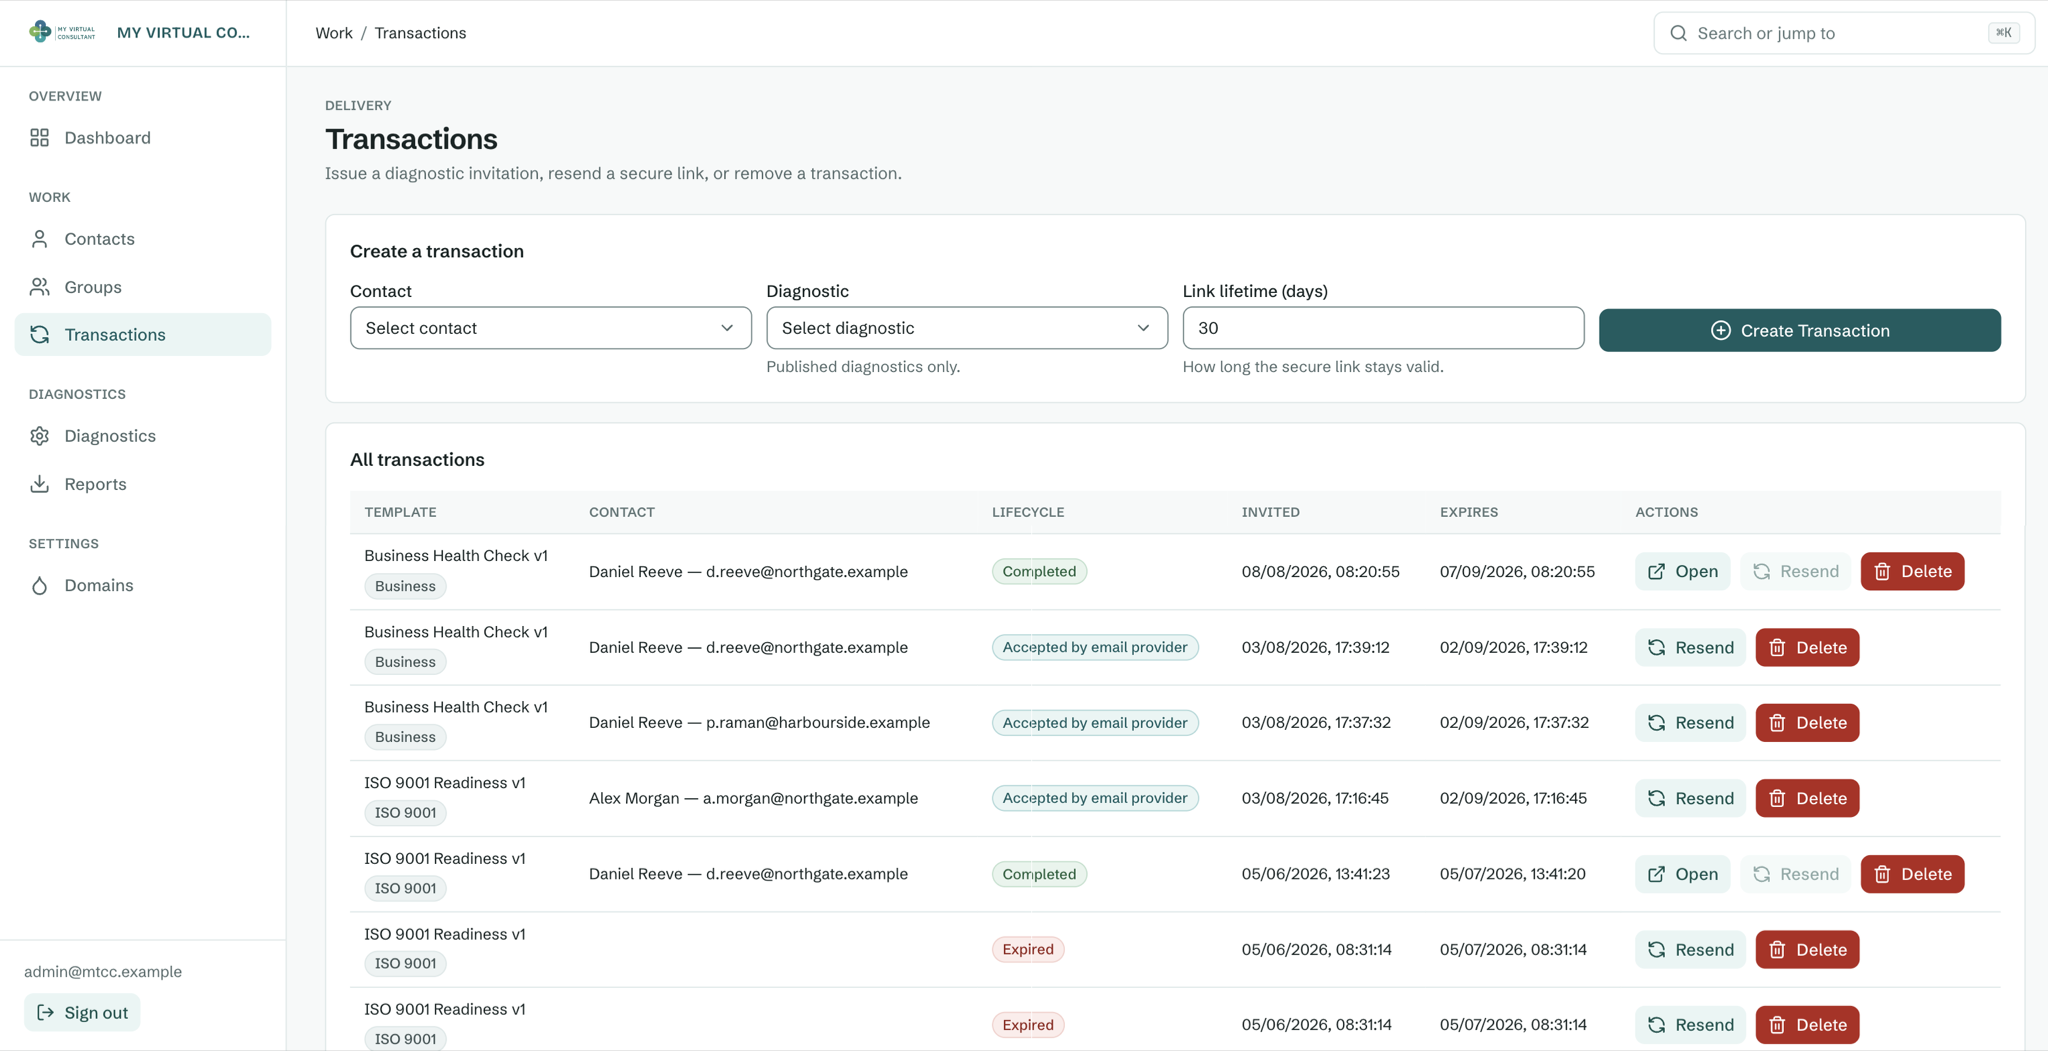Click the Expires column header
Screen dimensions: 2048x1051
click(x=1468, y=512)
